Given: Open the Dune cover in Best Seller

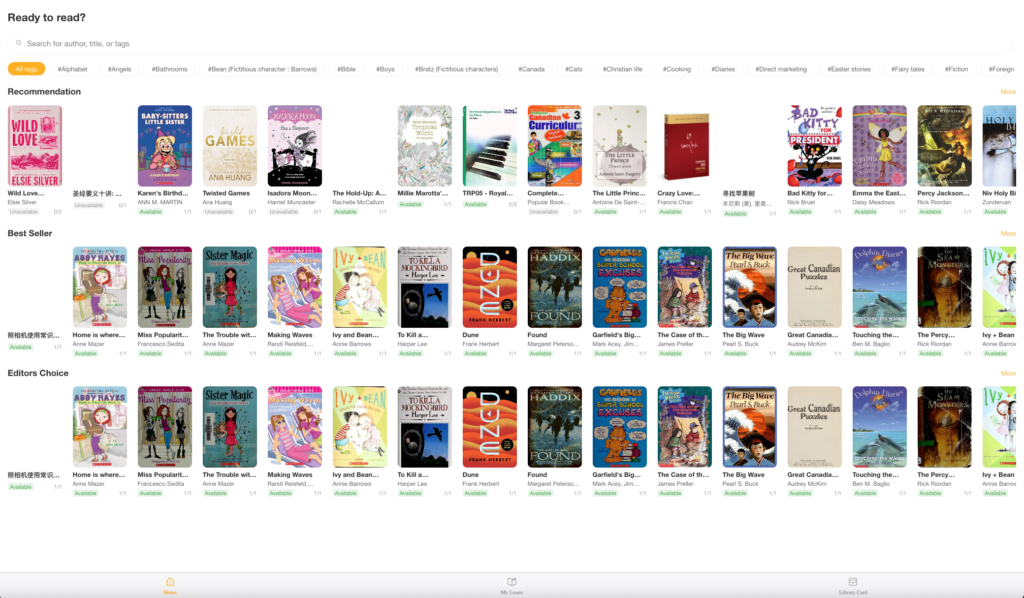Looking at the screenshot, I should coord(490,287).
